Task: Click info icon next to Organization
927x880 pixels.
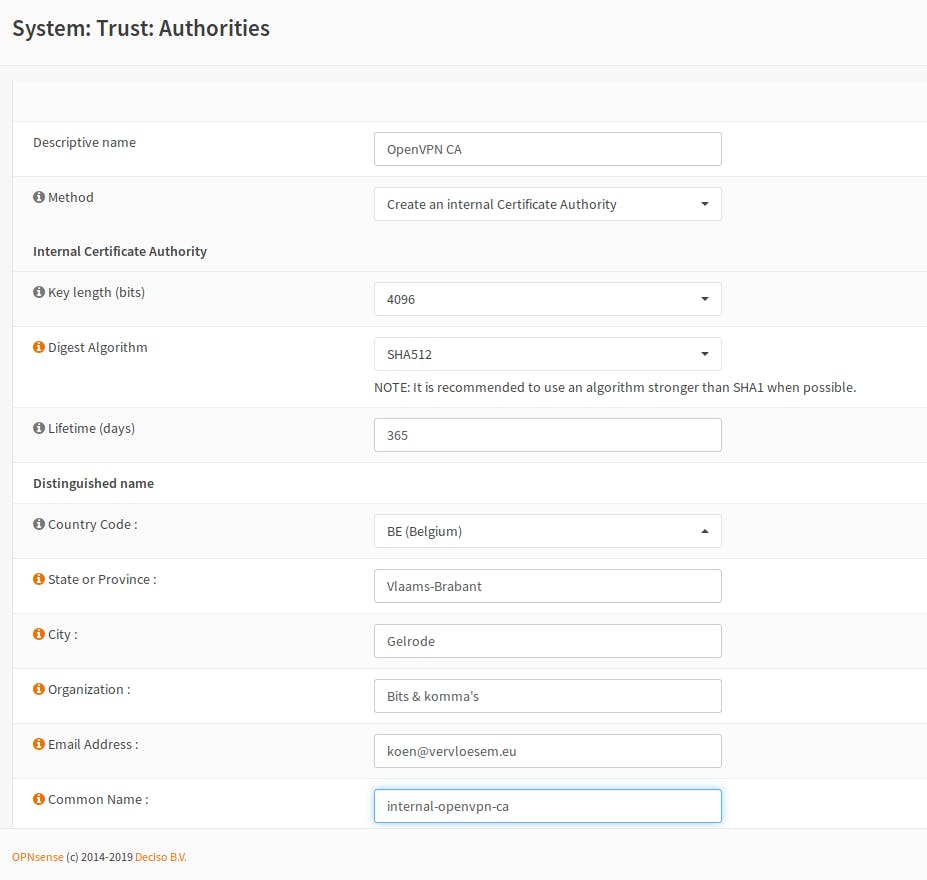Action: (39, 690)
